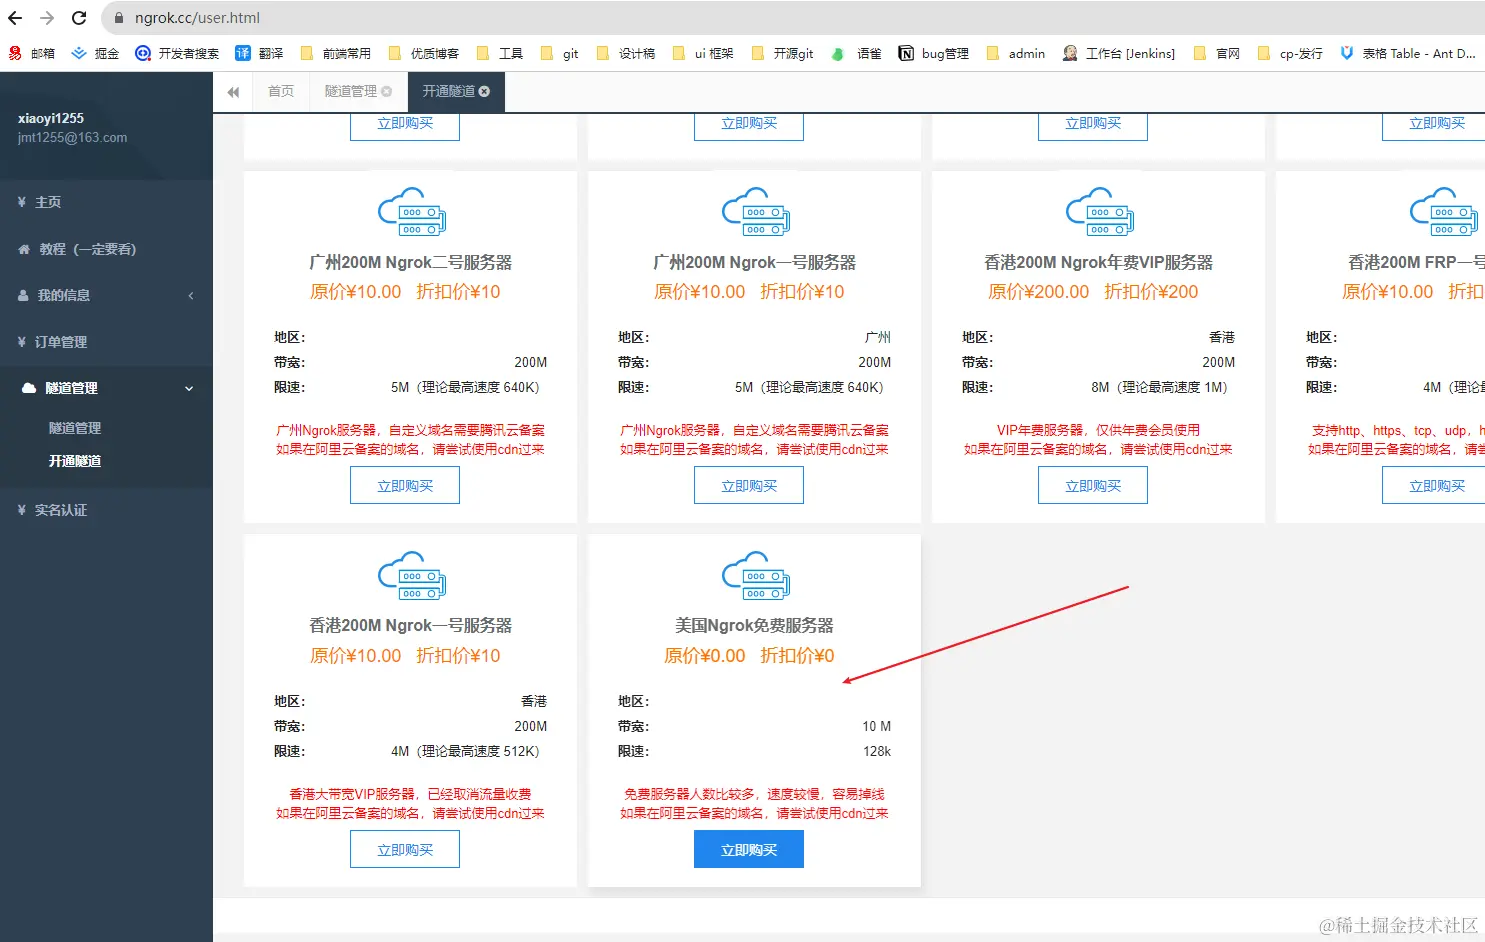Screen dimensions: 1485x942
Task: Open the 掘金 bookmark
Action: coord(95,53)
